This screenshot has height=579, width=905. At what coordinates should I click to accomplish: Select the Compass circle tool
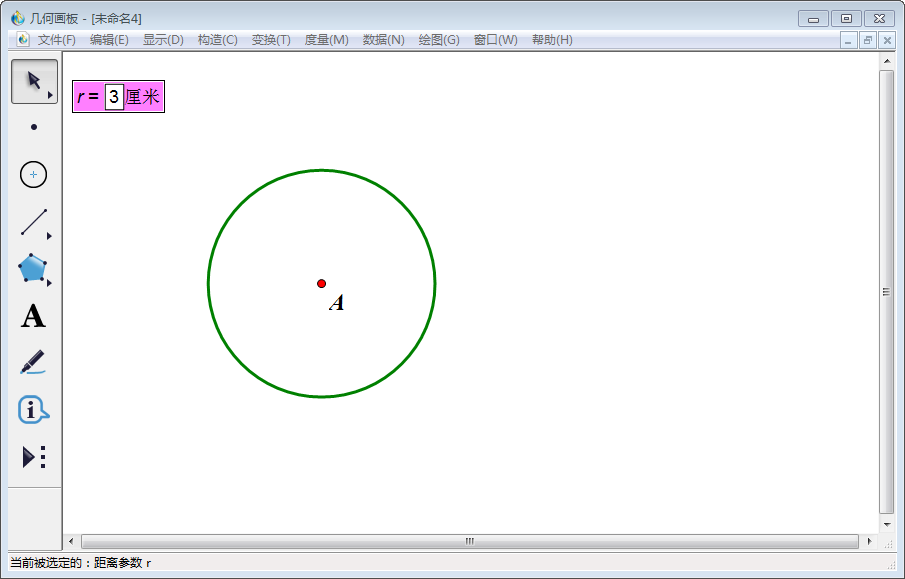pyautogui.click(x=33, y=174)
